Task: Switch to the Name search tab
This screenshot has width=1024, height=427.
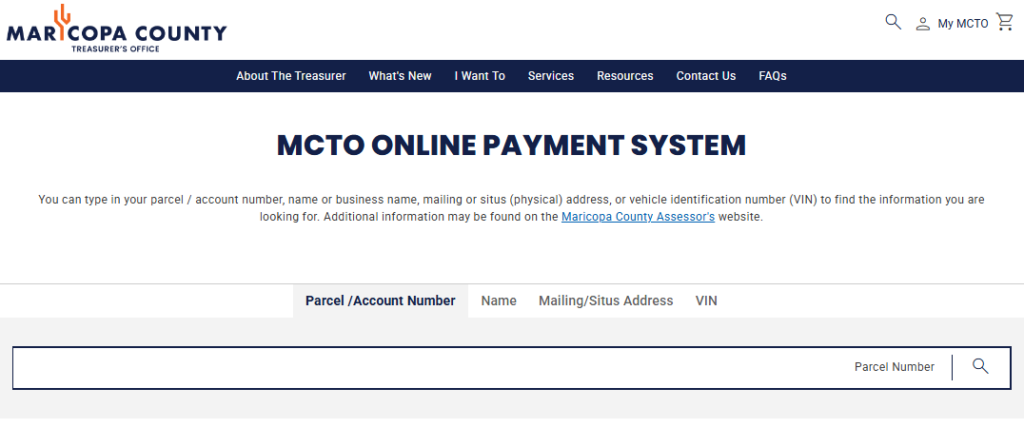Action: click(499, 301)
